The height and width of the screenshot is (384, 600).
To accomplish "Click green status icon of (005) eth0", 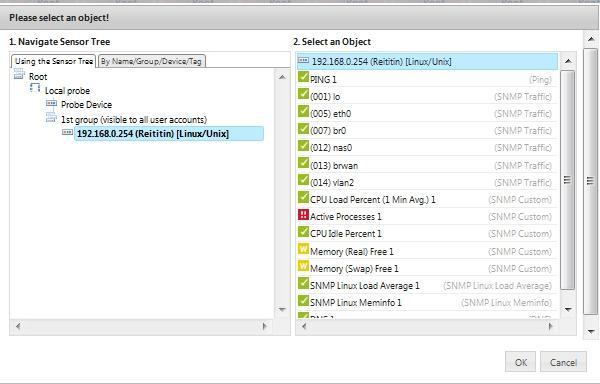I will 303,111.
